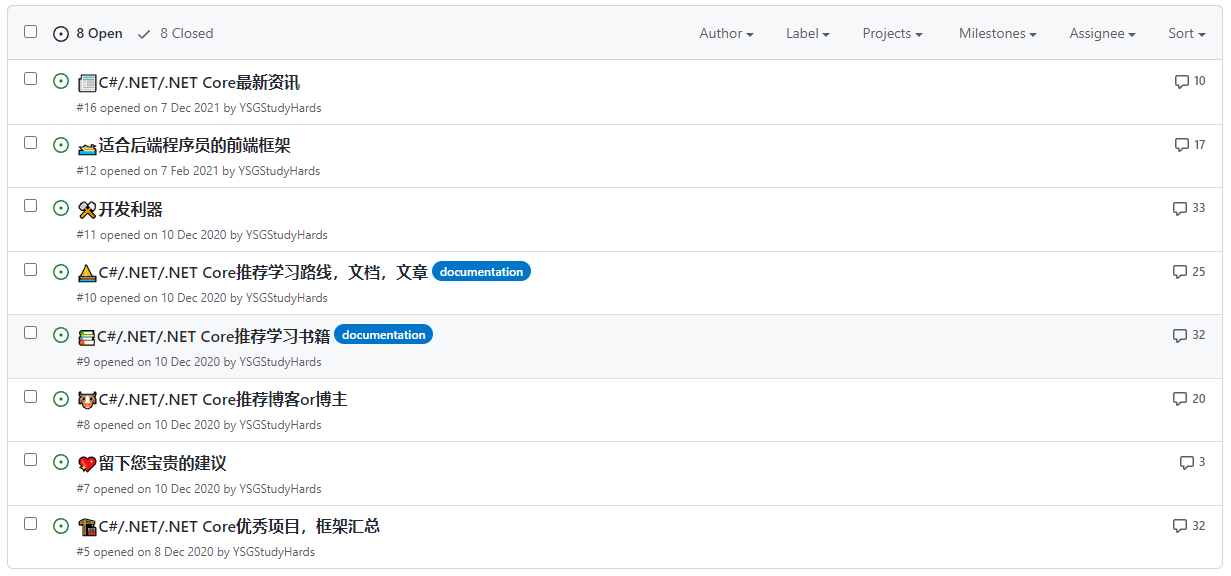The height and width of the screenshot is (576, 1231).
Task: Click the open issue icon beside 留下您宝贵的建议
Action: coord(61,462)
